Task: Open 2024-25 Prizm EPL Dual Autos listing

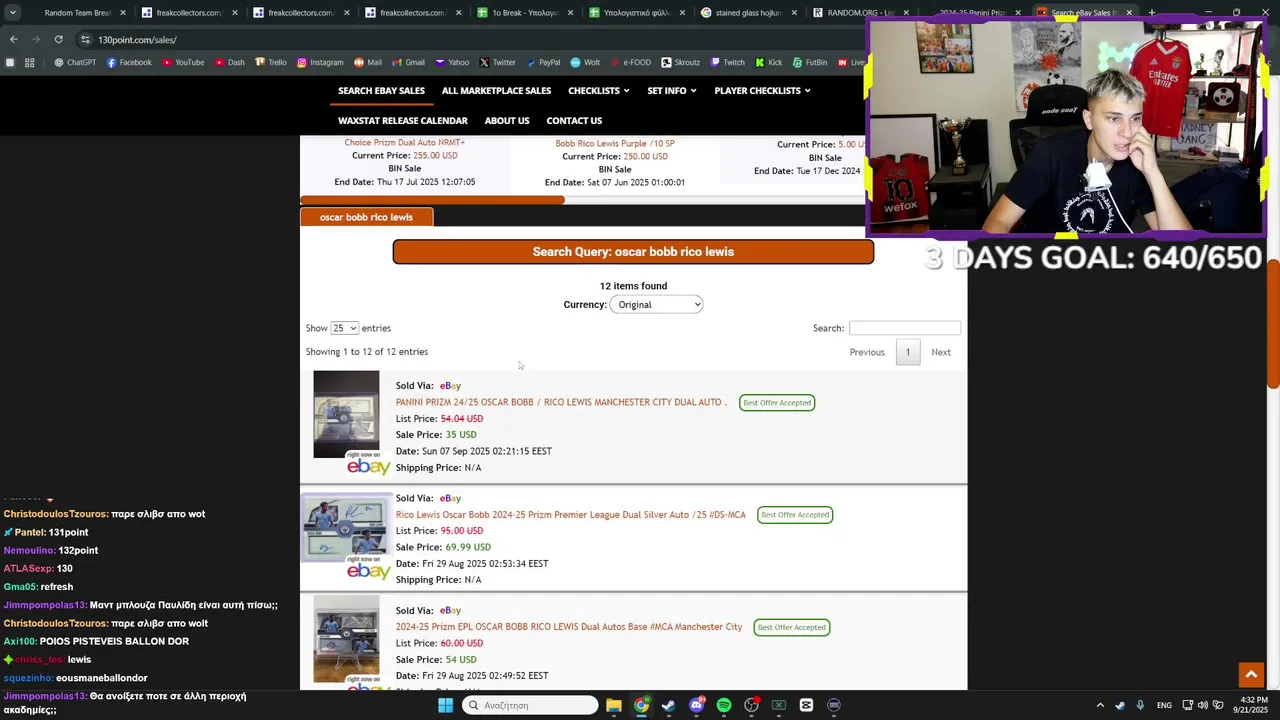Action: point(569,627)
